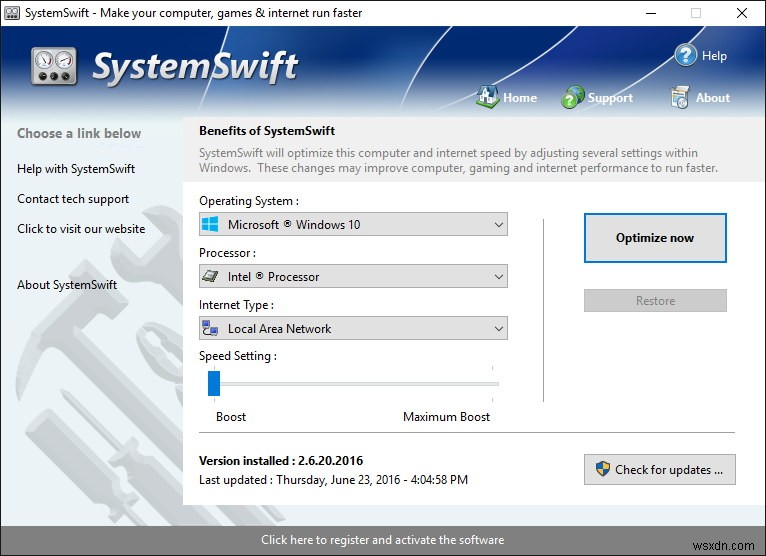Click the Maximum Boost label
766x556 pixels.
pyautogui.click(x=447, y=417)
